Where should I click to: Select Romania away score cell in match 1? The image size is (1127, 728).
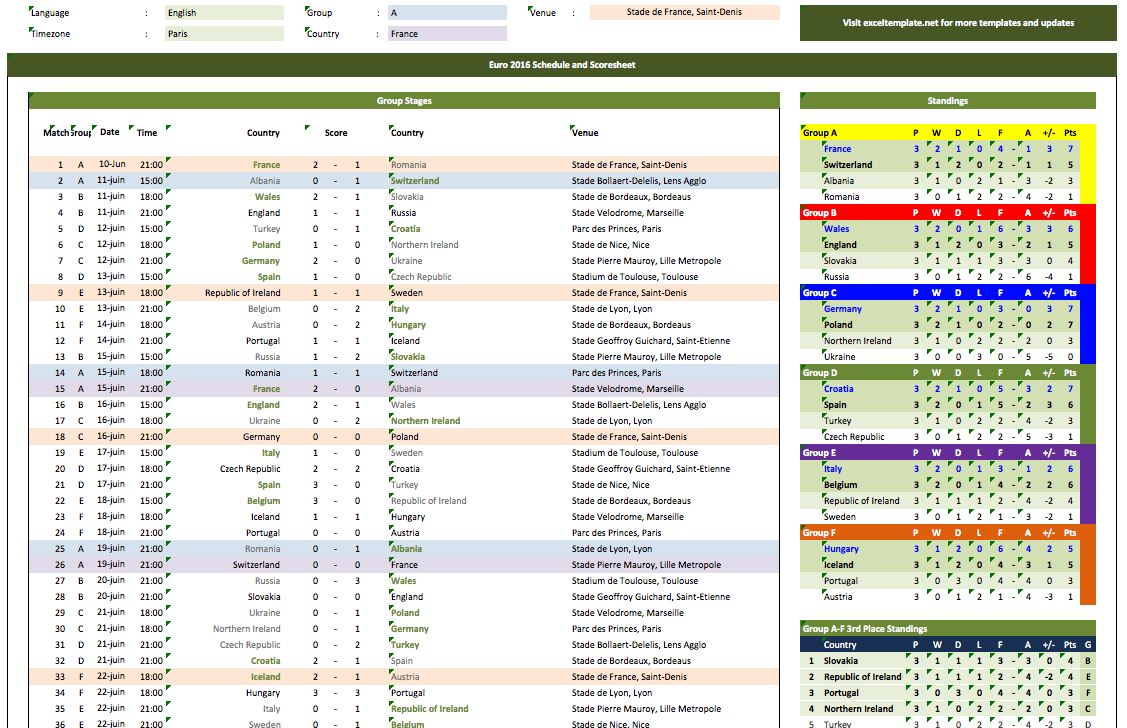[x=357, y=165]
